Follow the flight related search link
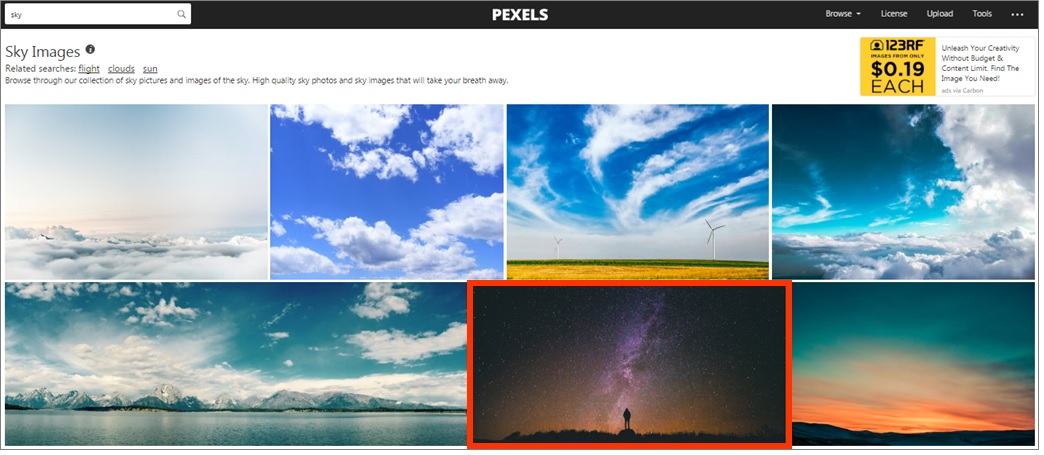1044x455 pixels. (x=89, y=69)
